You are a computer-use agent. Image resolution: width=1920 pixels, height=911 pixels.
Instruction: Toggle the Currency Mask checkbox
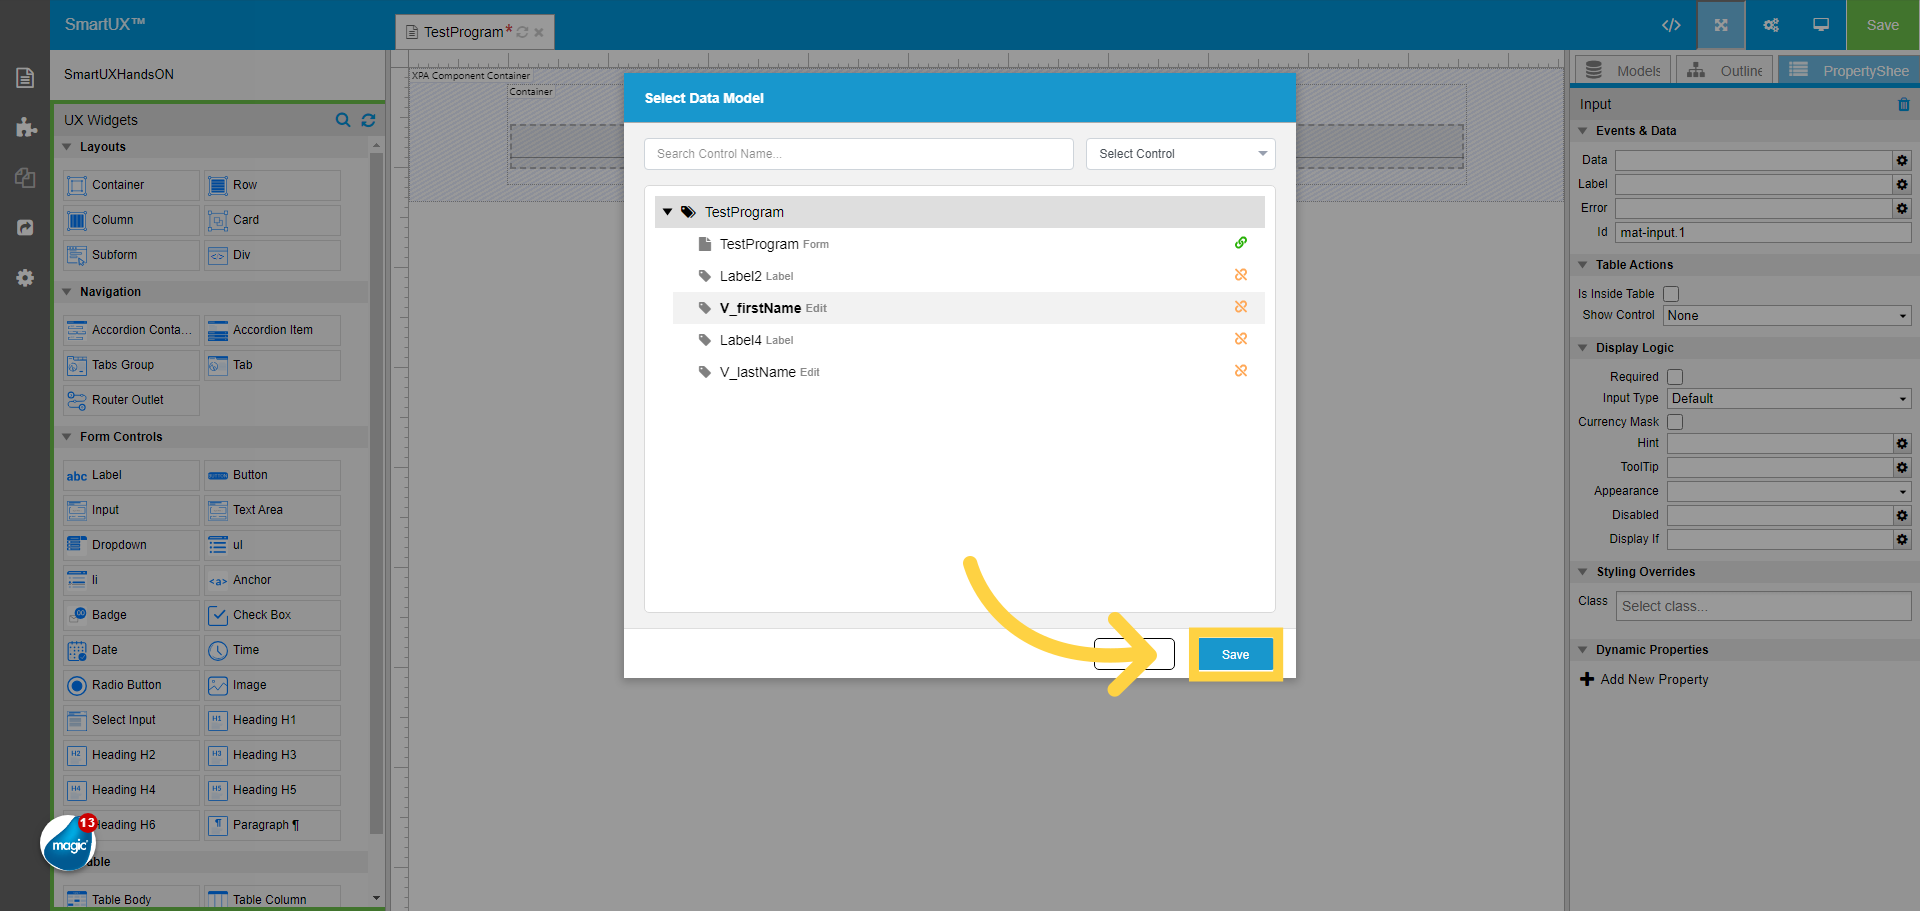click(1675, 422)
